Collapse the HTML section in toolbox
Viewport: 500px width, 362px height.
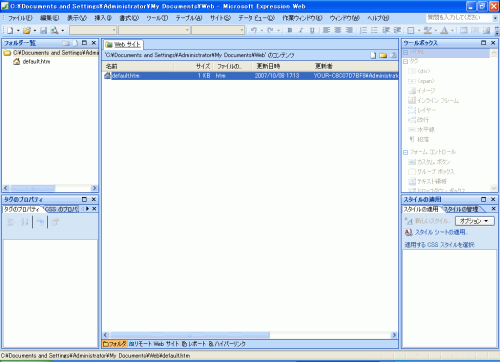pos(406,52)
